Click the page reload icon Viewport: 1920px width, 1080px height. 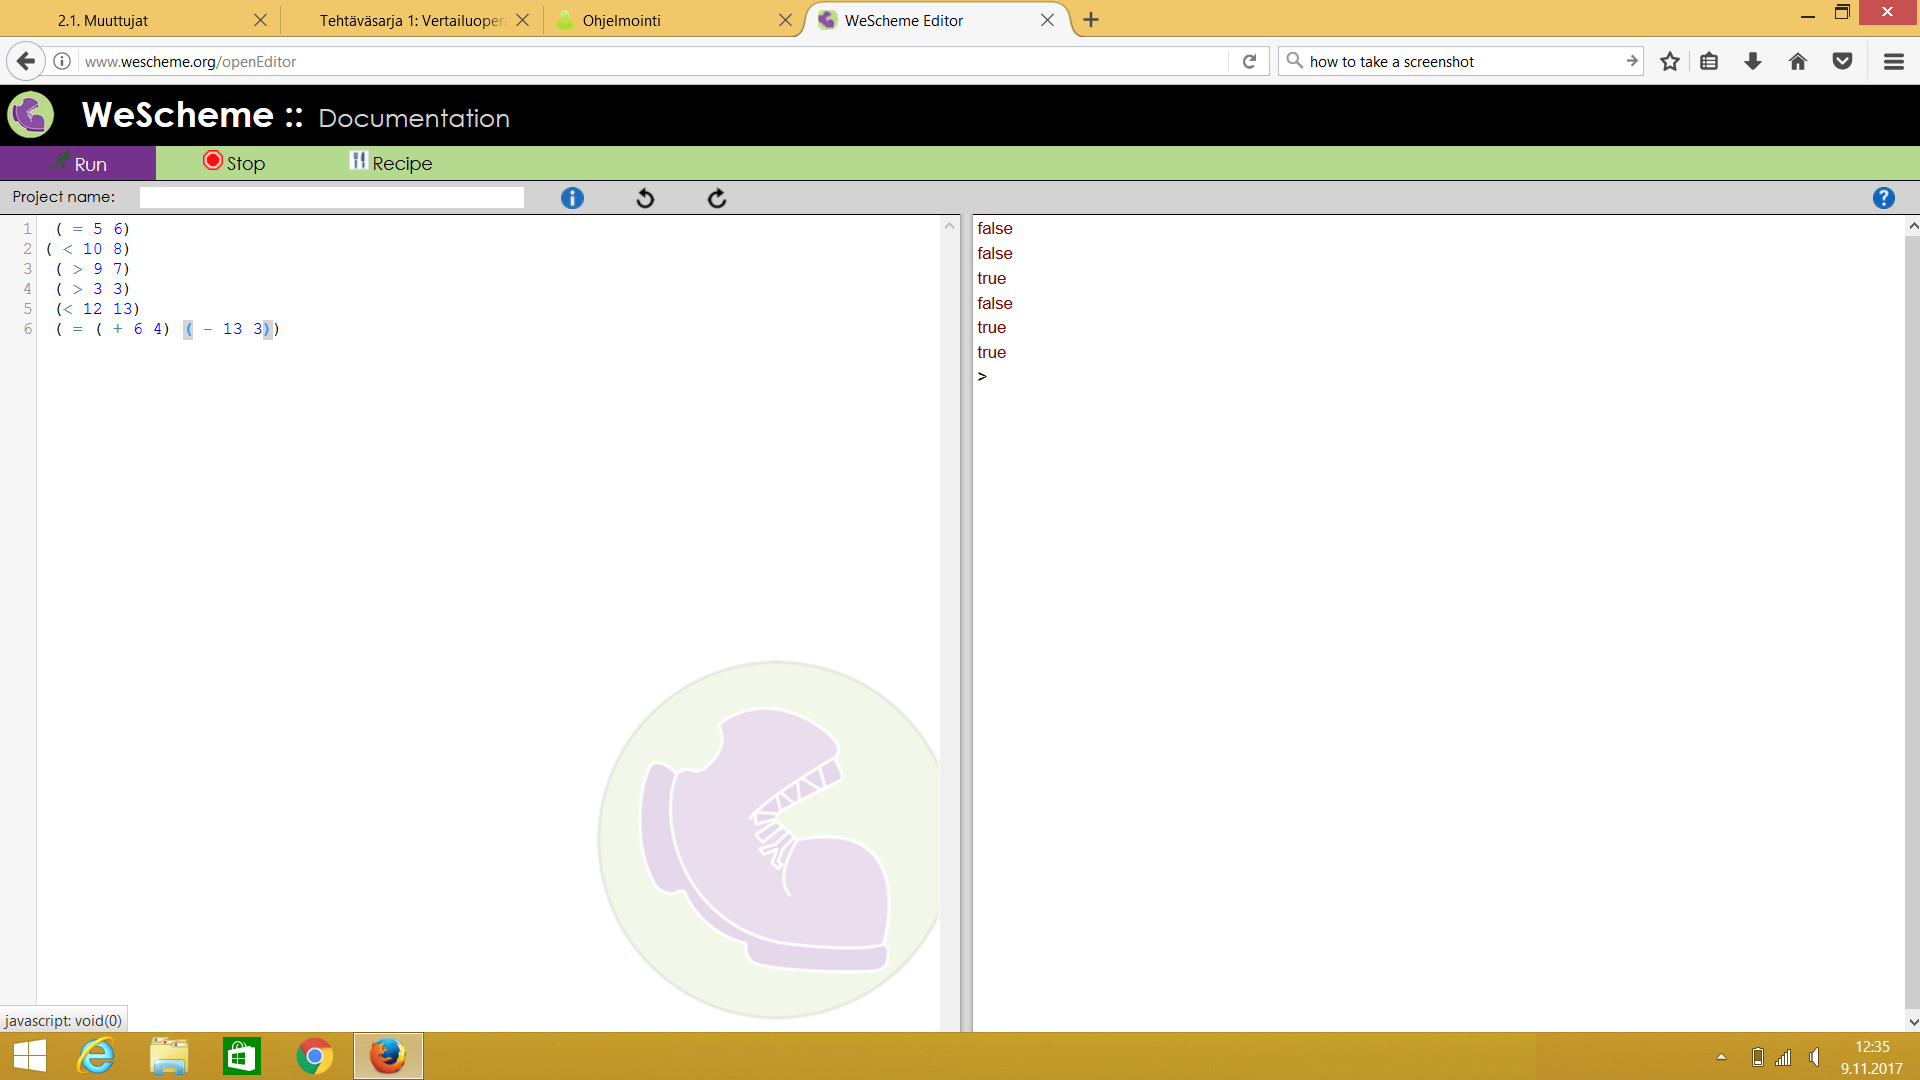[1249, 62]
